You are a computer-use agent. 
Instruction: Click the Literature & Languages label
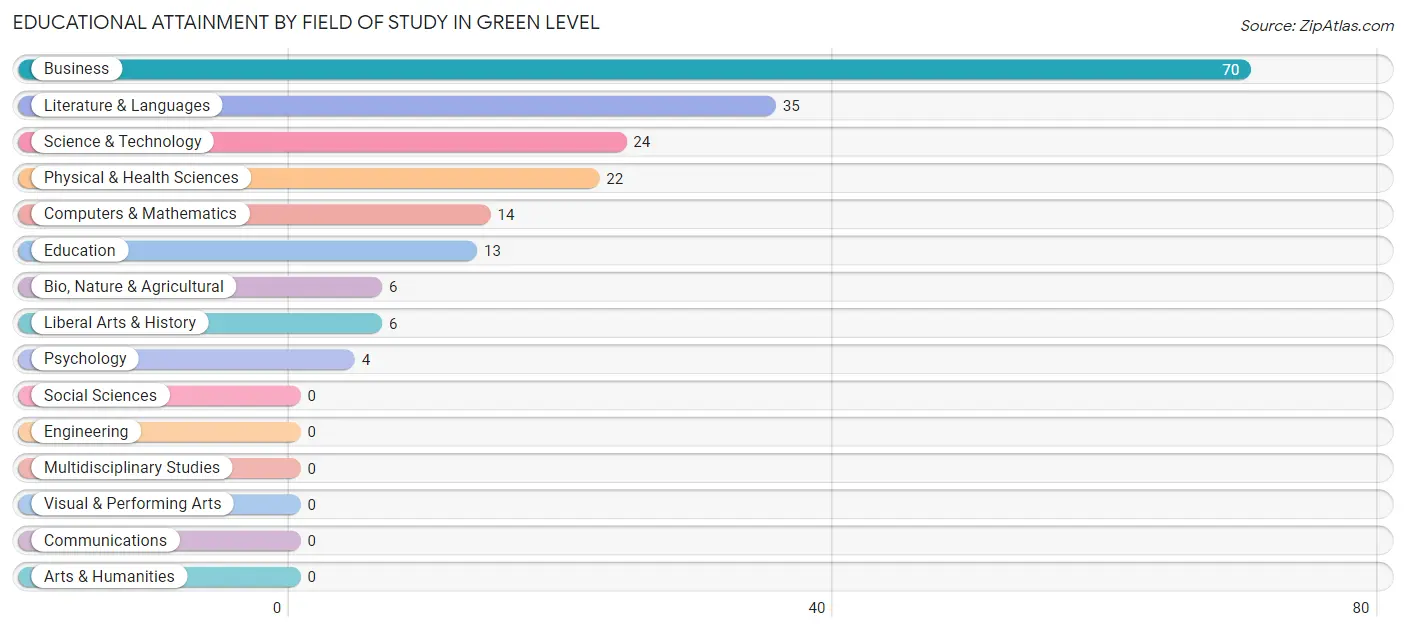coord(127,106)
